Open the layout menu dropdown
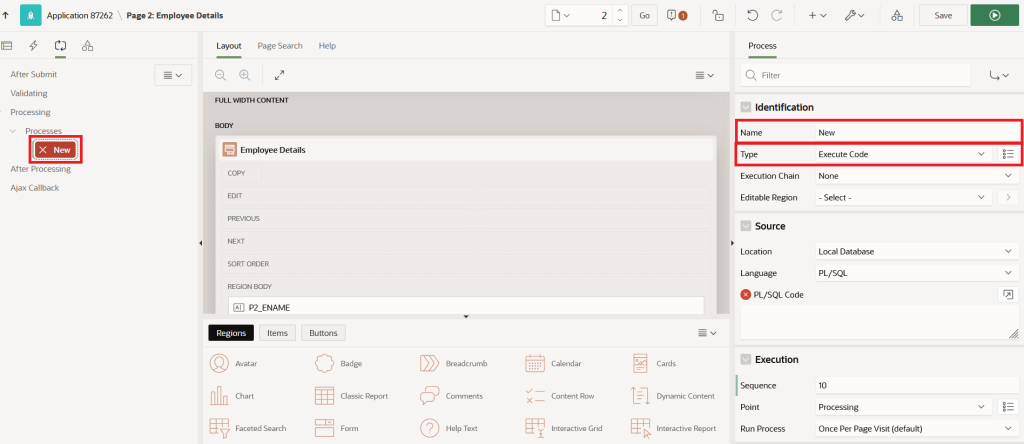Screen dimensions: 1024x444 (x=705, y=75)
